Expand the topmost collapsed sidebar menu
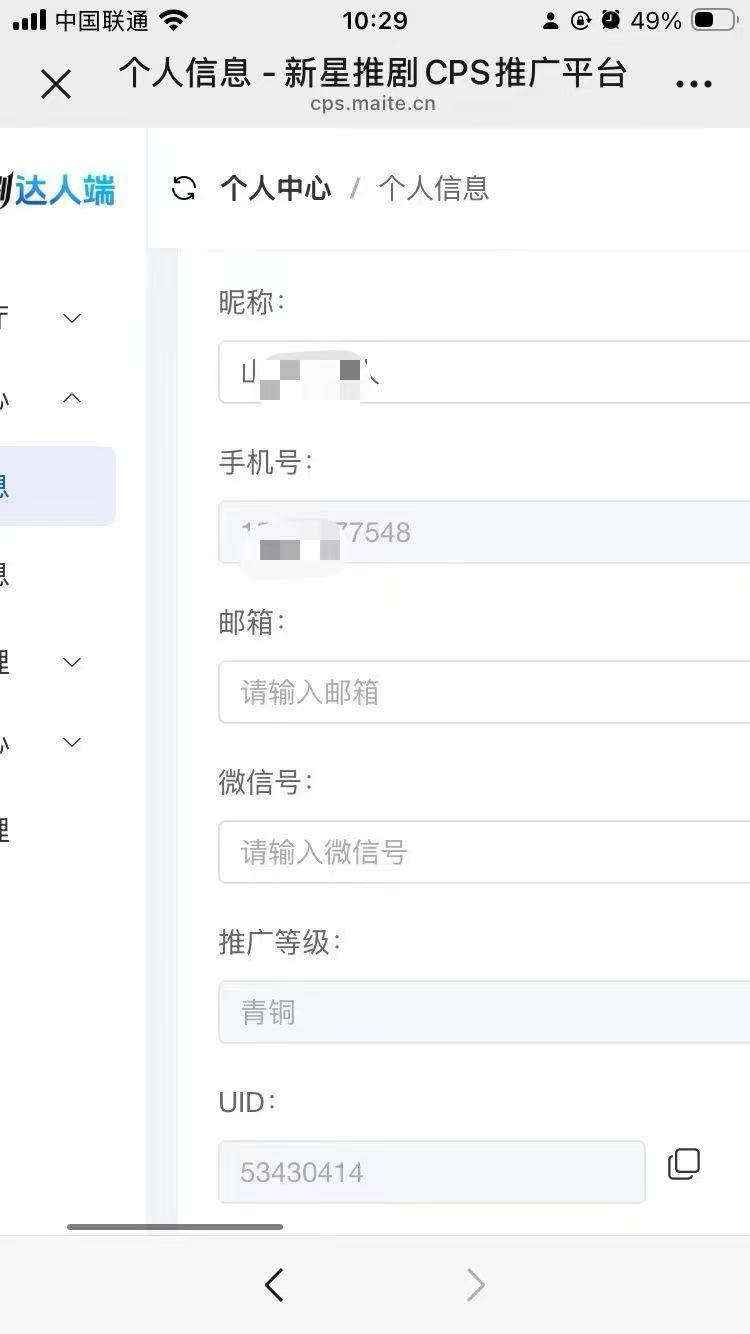The height and width of the screenshot is (1334, 750). tap(71, 317)
